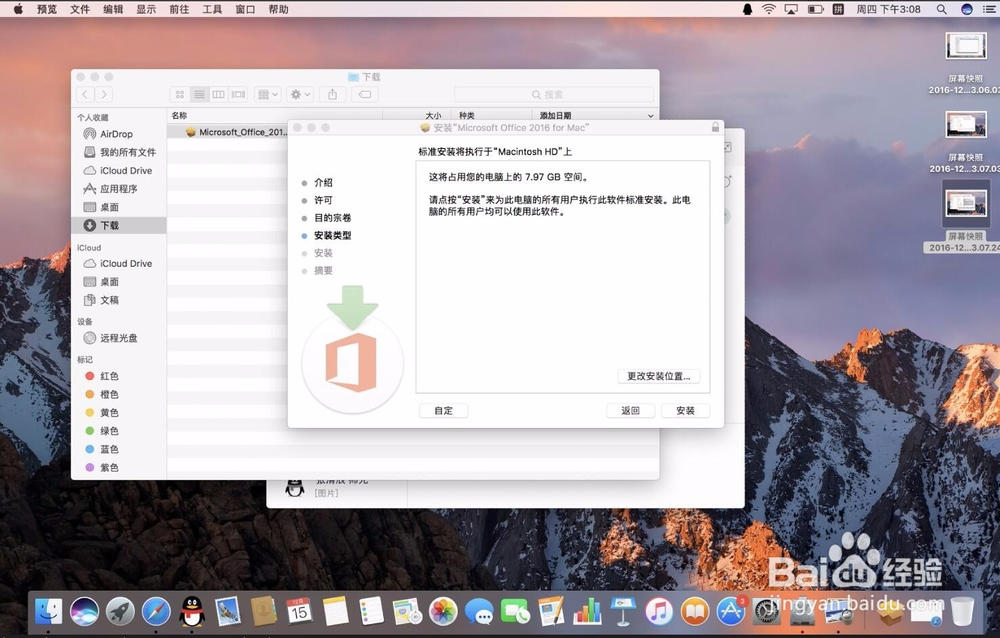Open 预览 menu in menu bar
The width and height of the screenshot is (1000, 638).
coord(47,9)
